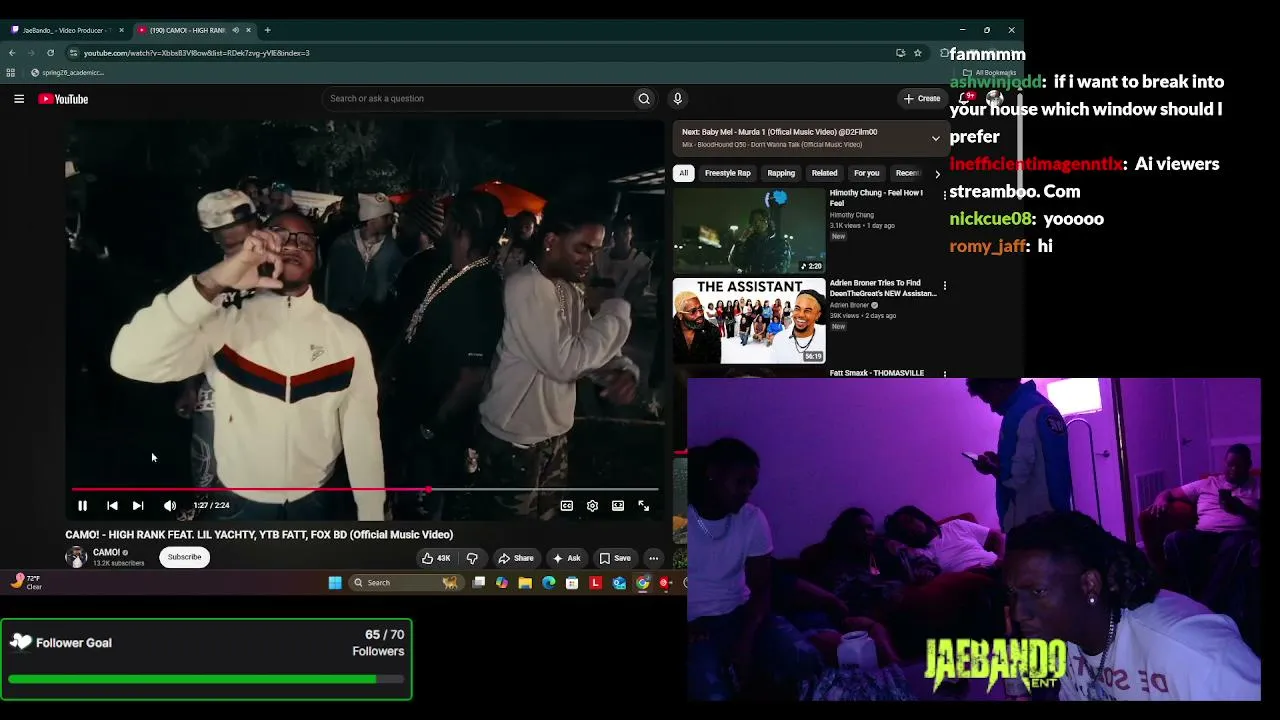Click the search magnifier button
Image resolution: width=1280 pixels, height=720 pixels.
(x=644, y=98)
